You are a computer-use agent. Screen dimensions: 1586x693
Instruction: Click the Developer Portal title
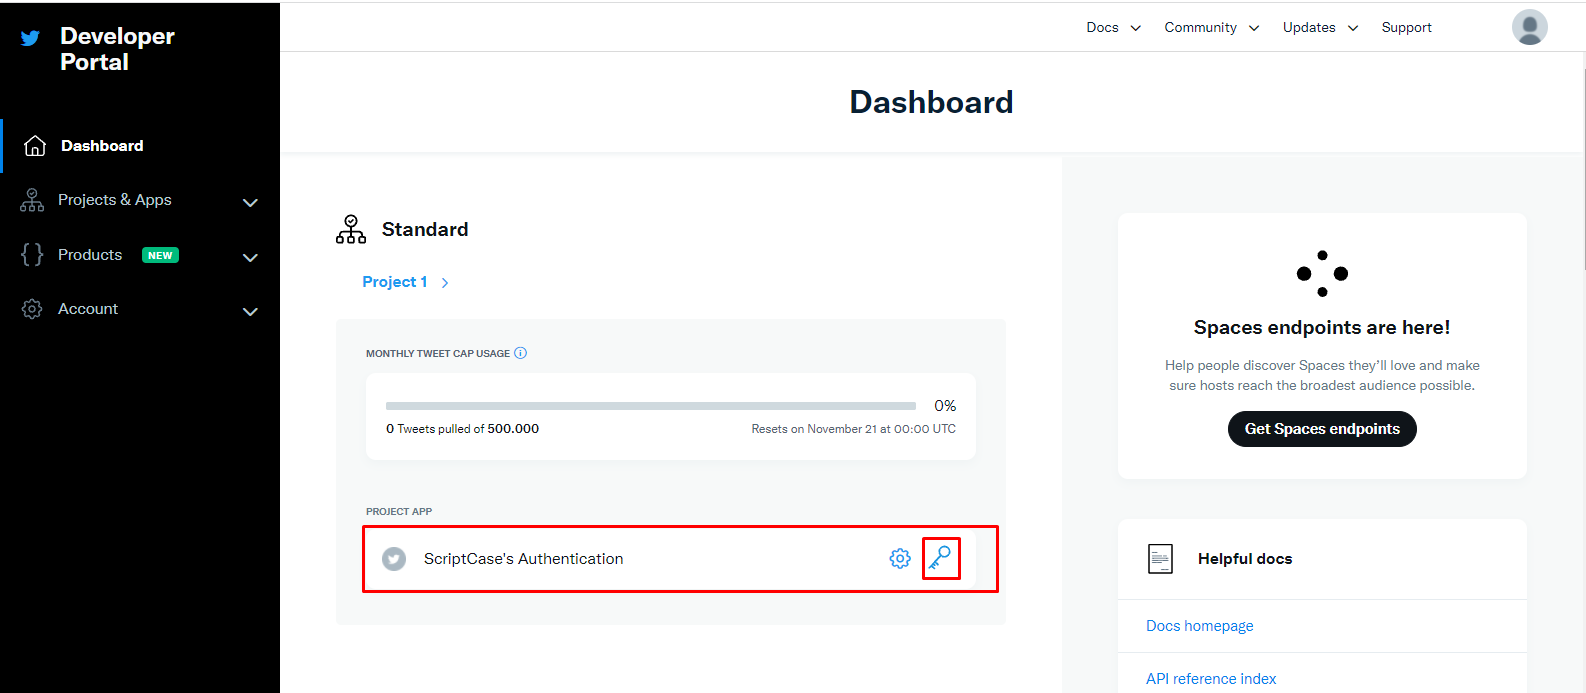pyautogui.click(x=117, y=49)
